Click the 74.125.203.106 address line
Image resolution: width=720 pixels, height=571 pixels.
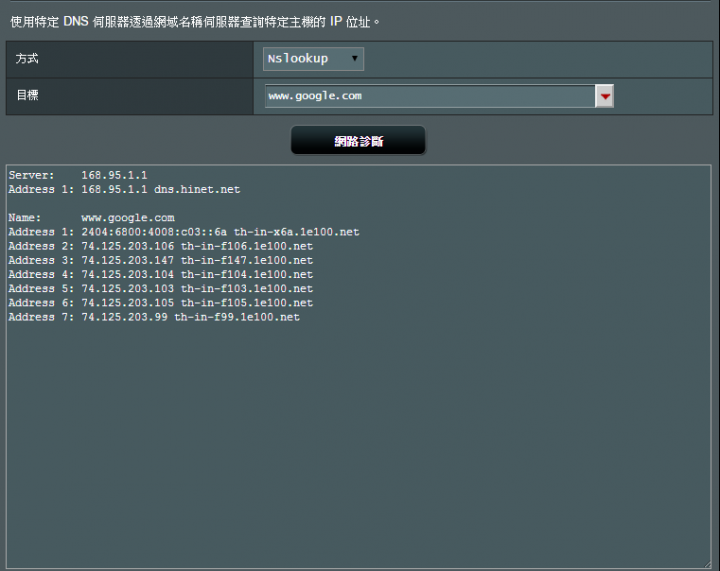[160, 246]
